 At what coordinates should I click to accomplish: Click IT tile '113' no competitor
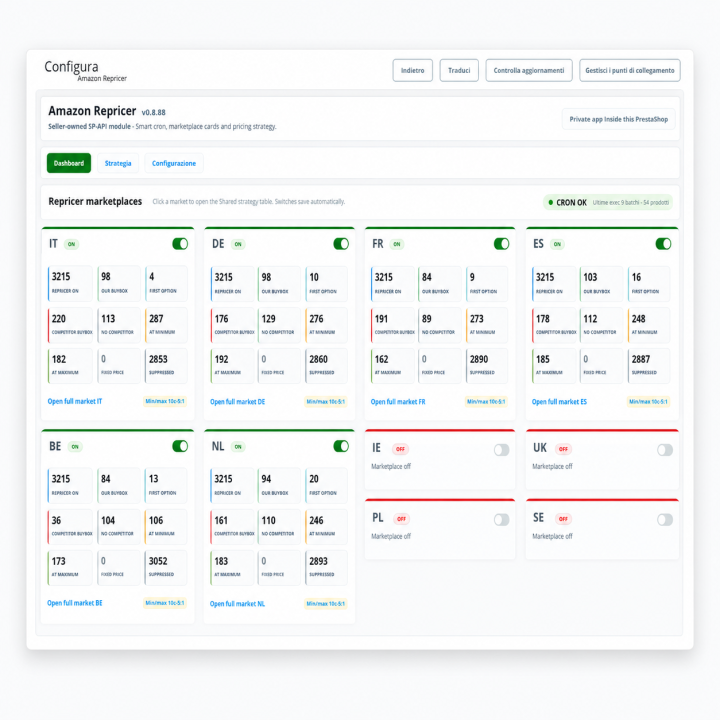[119, 325]
